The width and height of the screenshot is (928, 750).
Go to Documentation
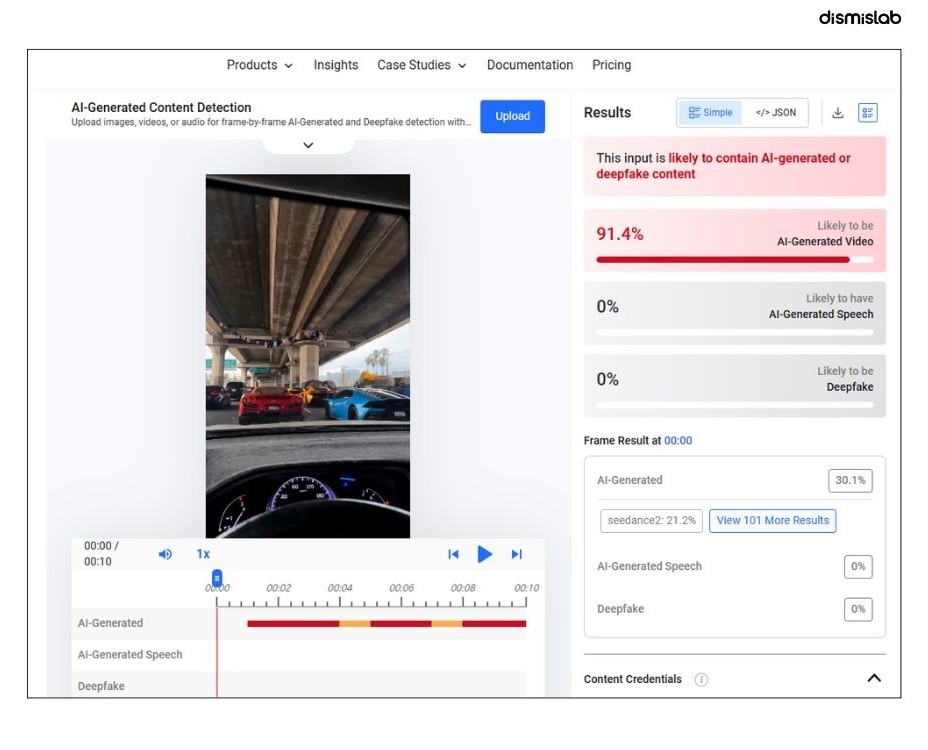click(x=530, y=65)
